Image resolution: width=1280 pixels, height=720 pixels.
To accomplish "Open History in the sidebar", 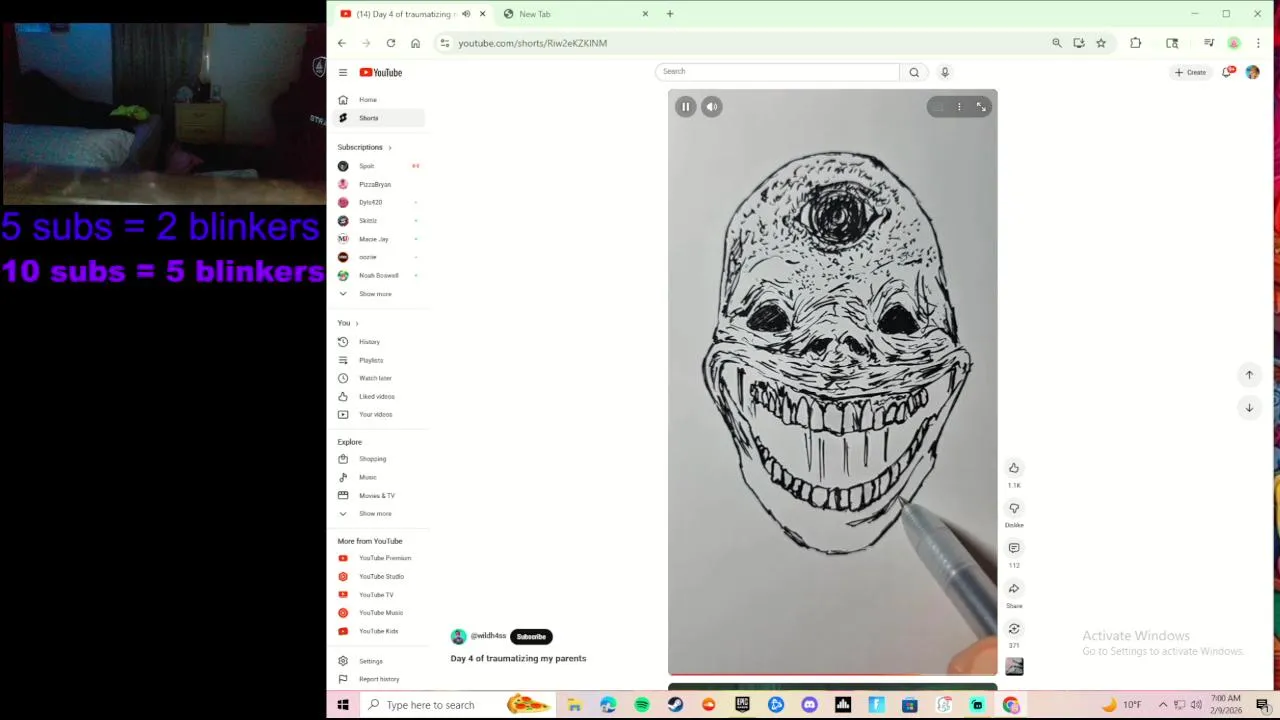I will (380, 342).
